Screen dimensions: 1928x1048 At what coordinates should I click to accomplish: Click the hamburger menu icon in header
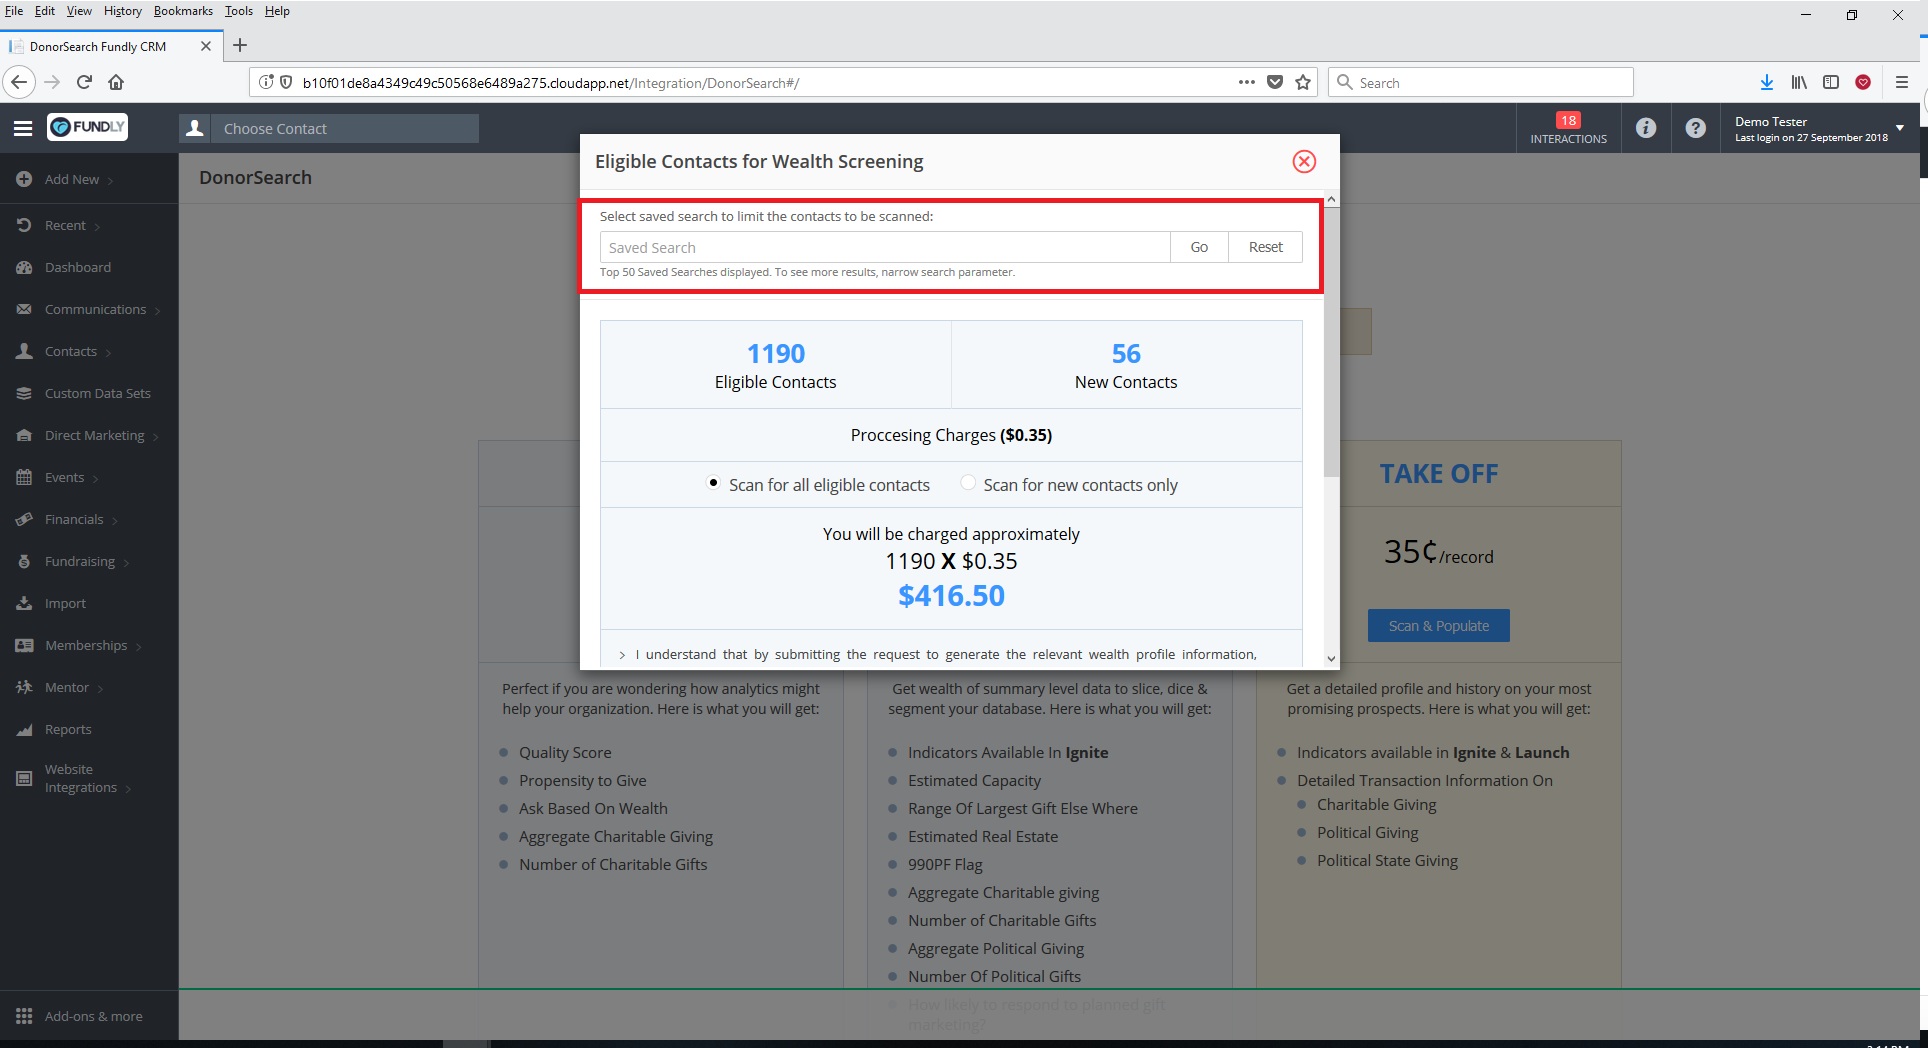point(23,128)
